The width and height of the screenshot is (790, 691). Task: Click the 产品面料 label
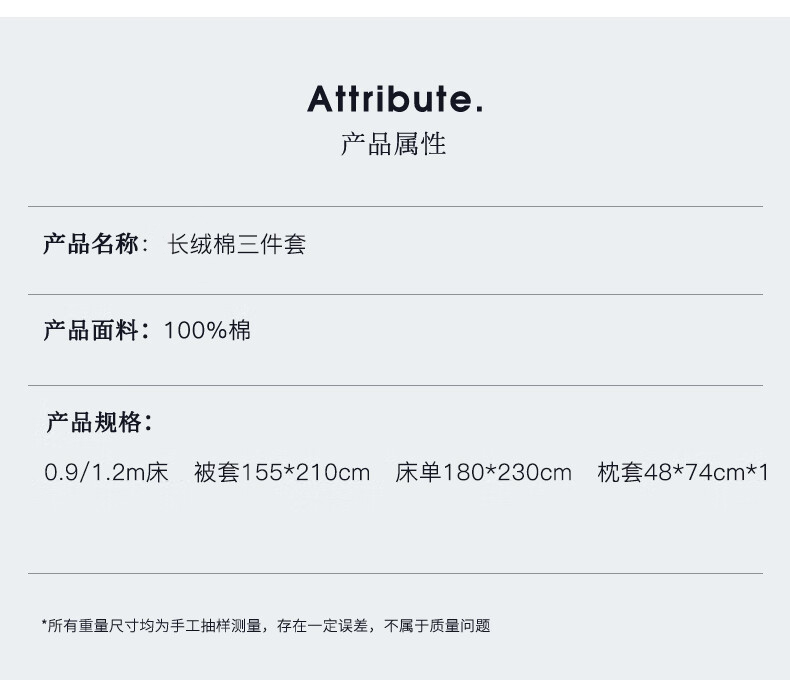tap(91, 330)
